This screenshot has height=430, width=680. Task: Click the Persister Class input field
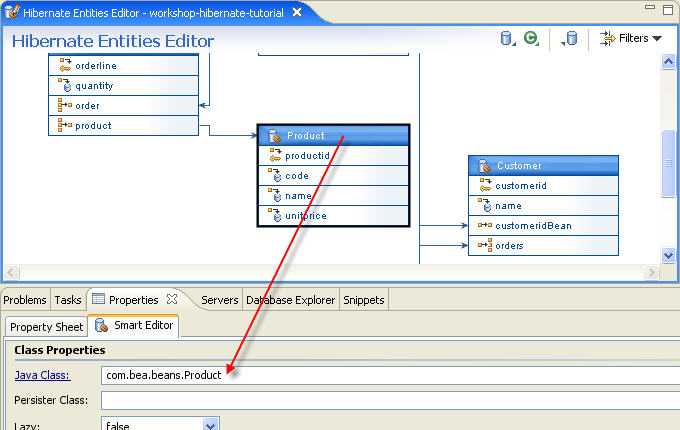tap(390, 401)
